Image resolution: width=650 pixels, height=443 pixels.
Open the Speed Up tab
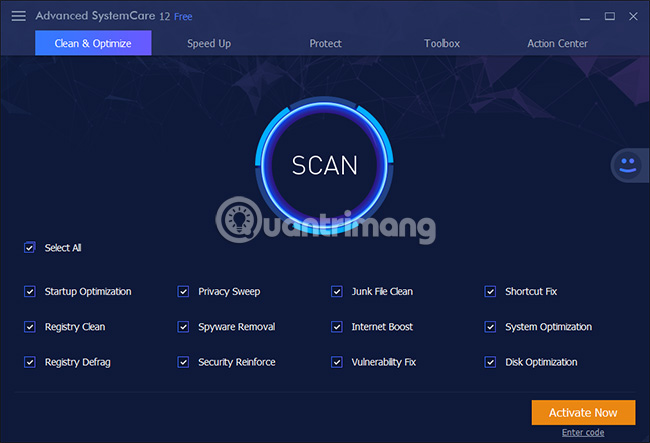click(209, 44)
